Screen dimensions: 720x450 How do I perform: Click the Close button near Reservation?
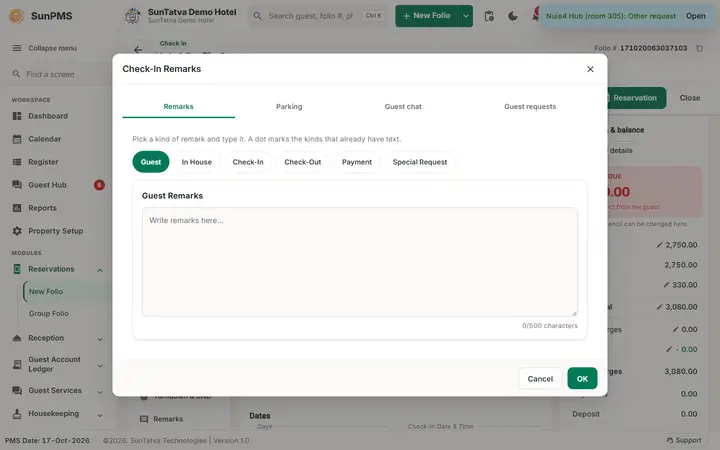[x=690, y=98]
